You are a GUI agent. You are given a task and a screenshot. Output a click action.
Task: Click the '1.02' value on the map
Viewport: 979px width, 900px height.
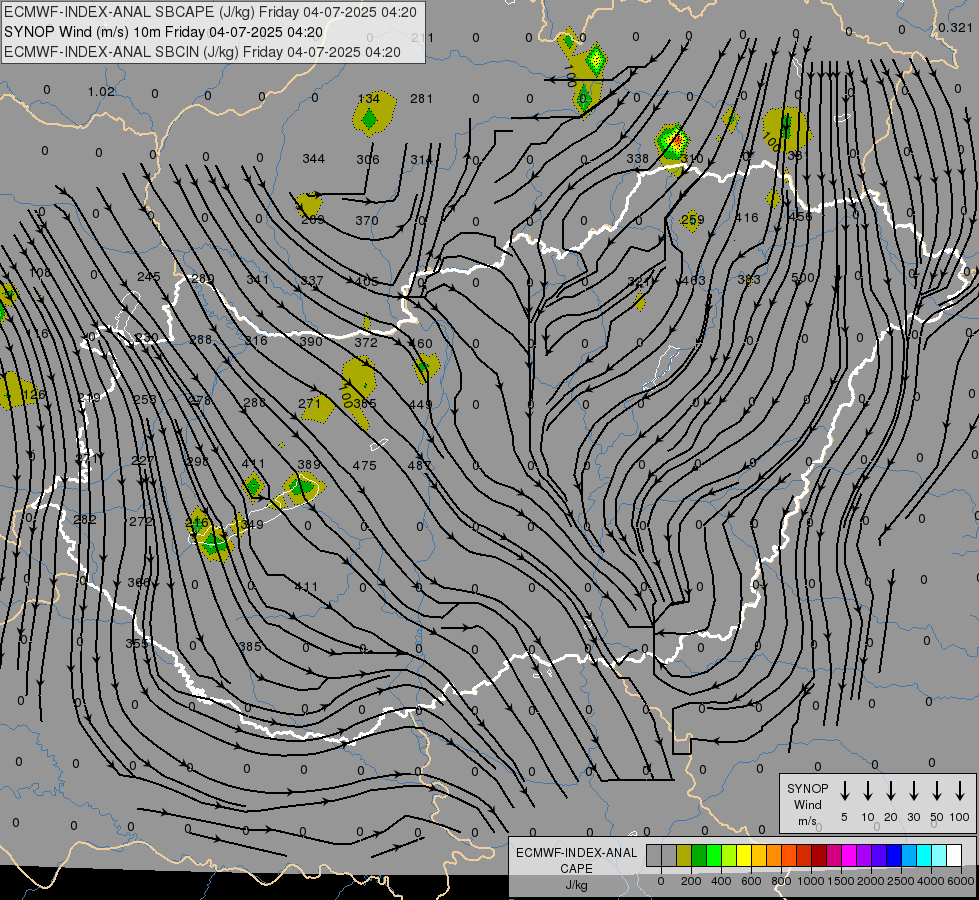click(101, 92)
